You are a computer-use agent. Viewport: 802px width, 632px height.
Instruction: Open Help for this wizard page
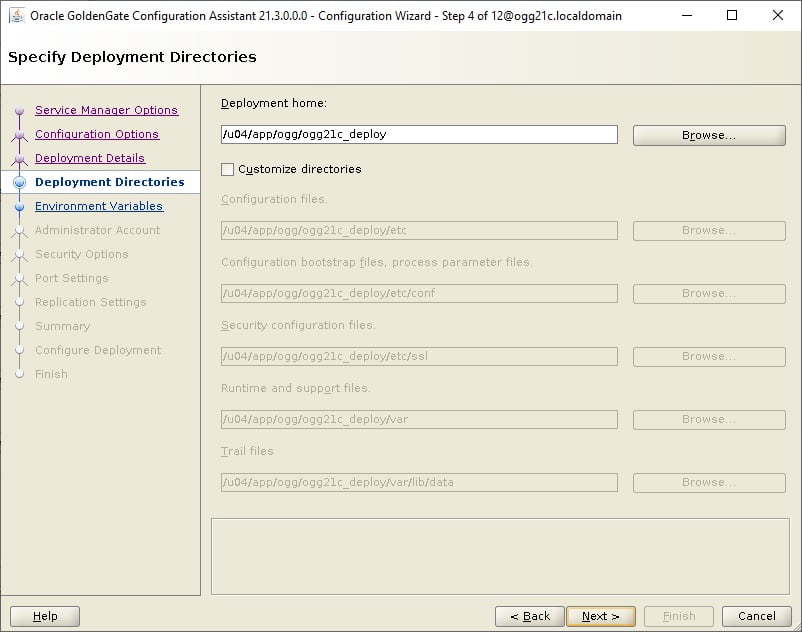tap(45, 616)
